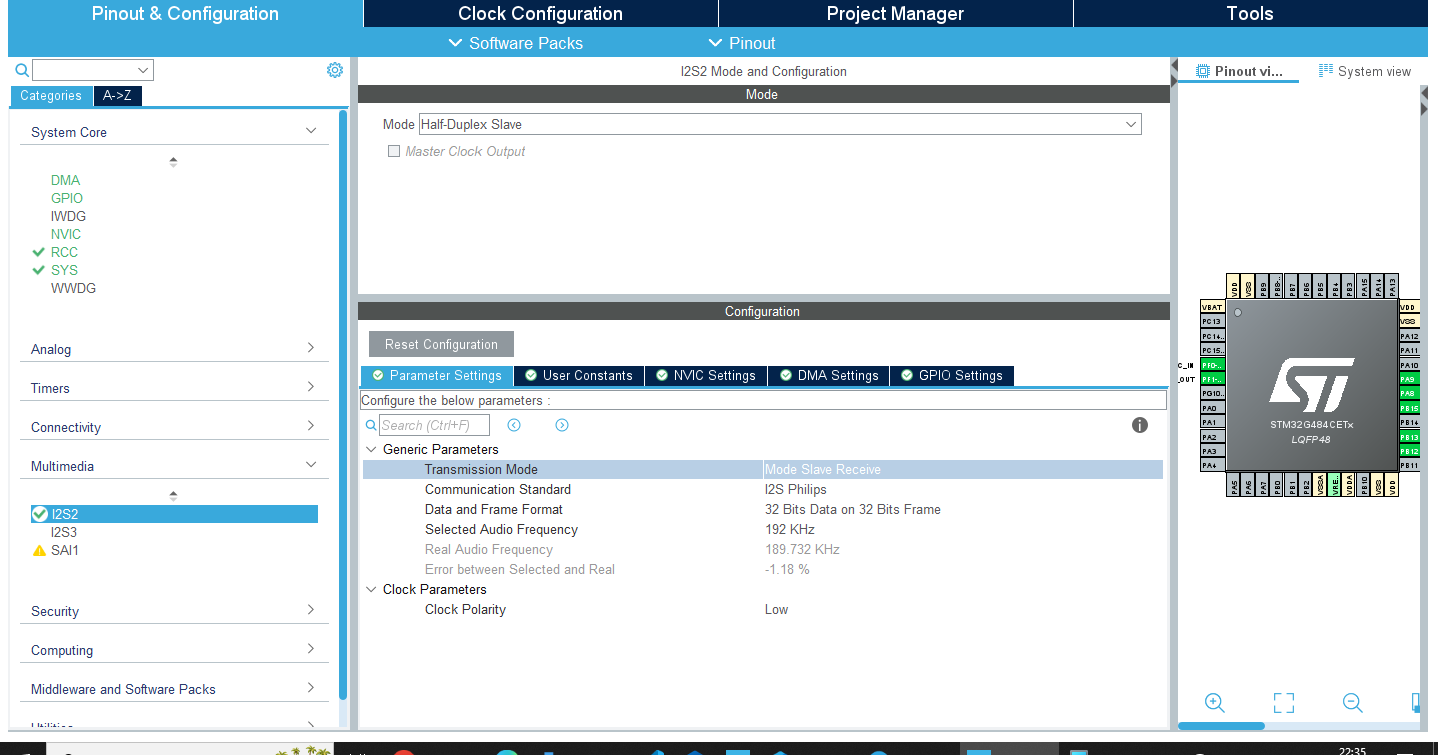Click the Reset Configuration button
This screenshot has width=1438, height=755.
pos(441,344)
